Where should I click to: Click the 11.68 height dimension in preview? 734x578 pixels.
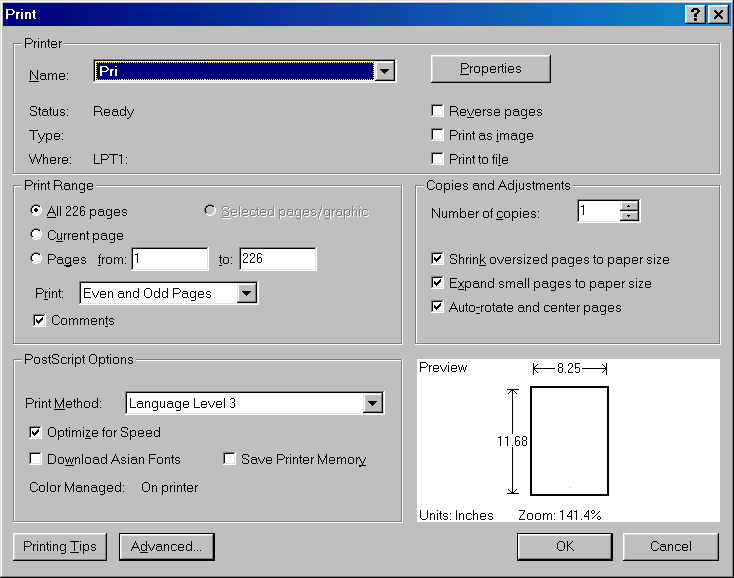pos(512,441)
